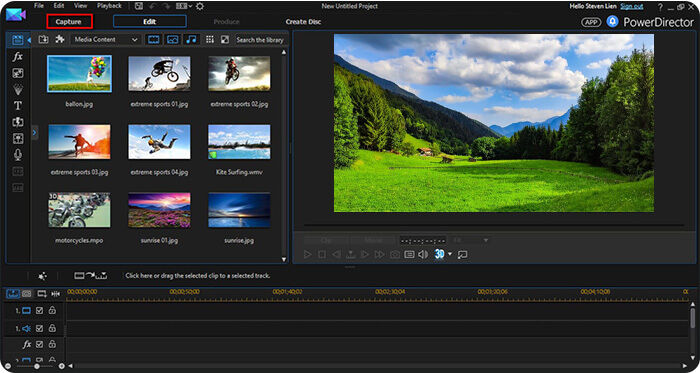700x373 pixels.
Task: Open the Particle Room in the sidebar
Action: point(18,89)
